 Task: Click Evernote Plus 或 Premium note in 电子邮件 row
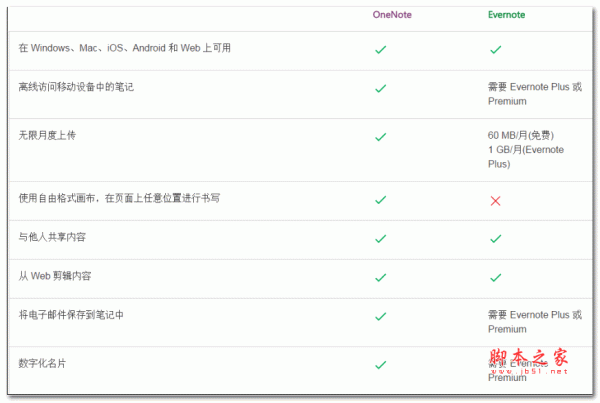click(x=535, y=322)
